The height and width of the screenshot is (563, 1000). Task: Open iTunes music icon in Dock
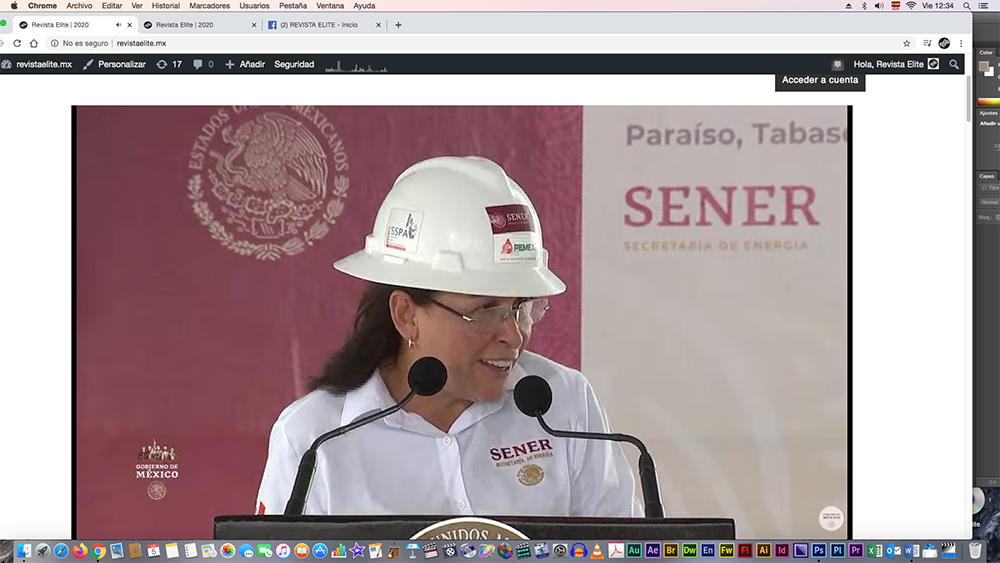[283, 550]
